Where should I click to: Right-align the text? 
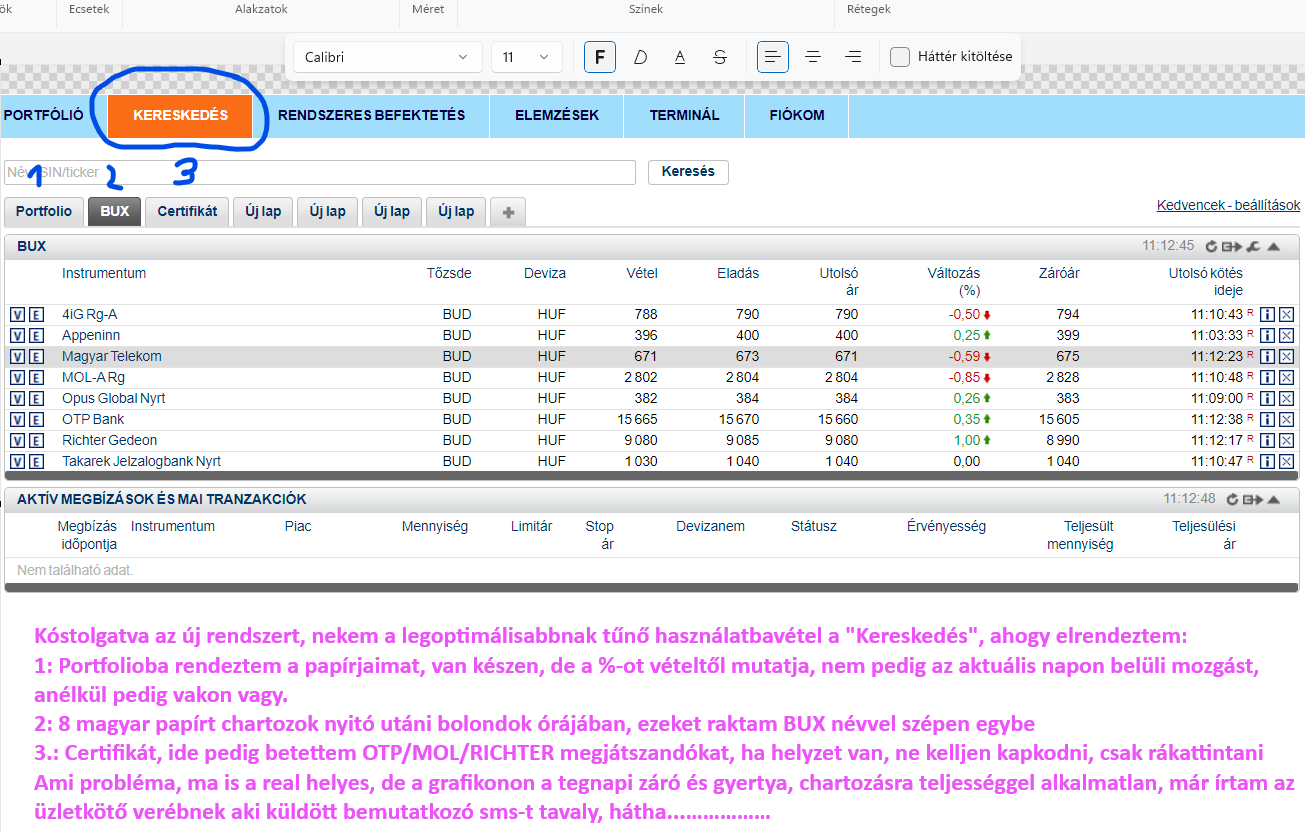(853, 57)
